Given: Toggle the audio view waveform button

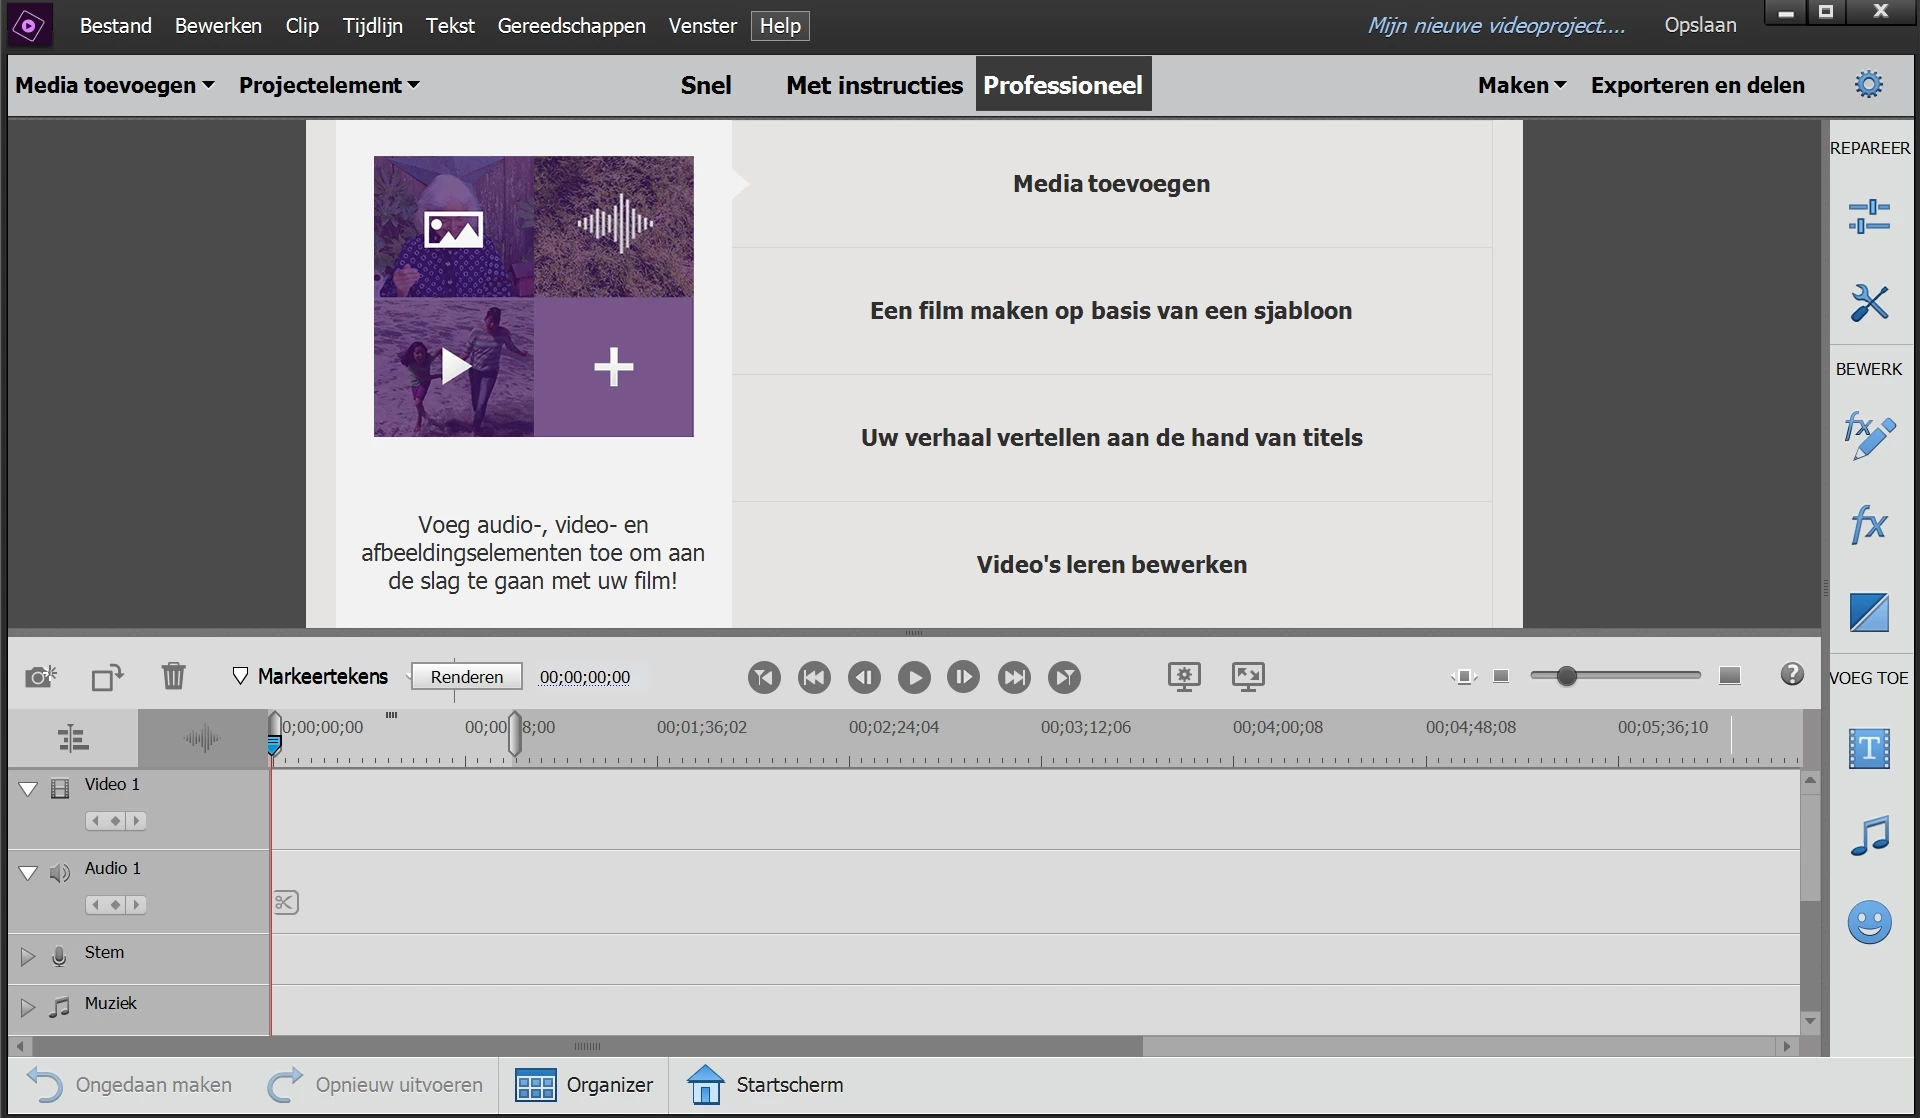Looking at the screenshot, I should (x=202, y=739).
